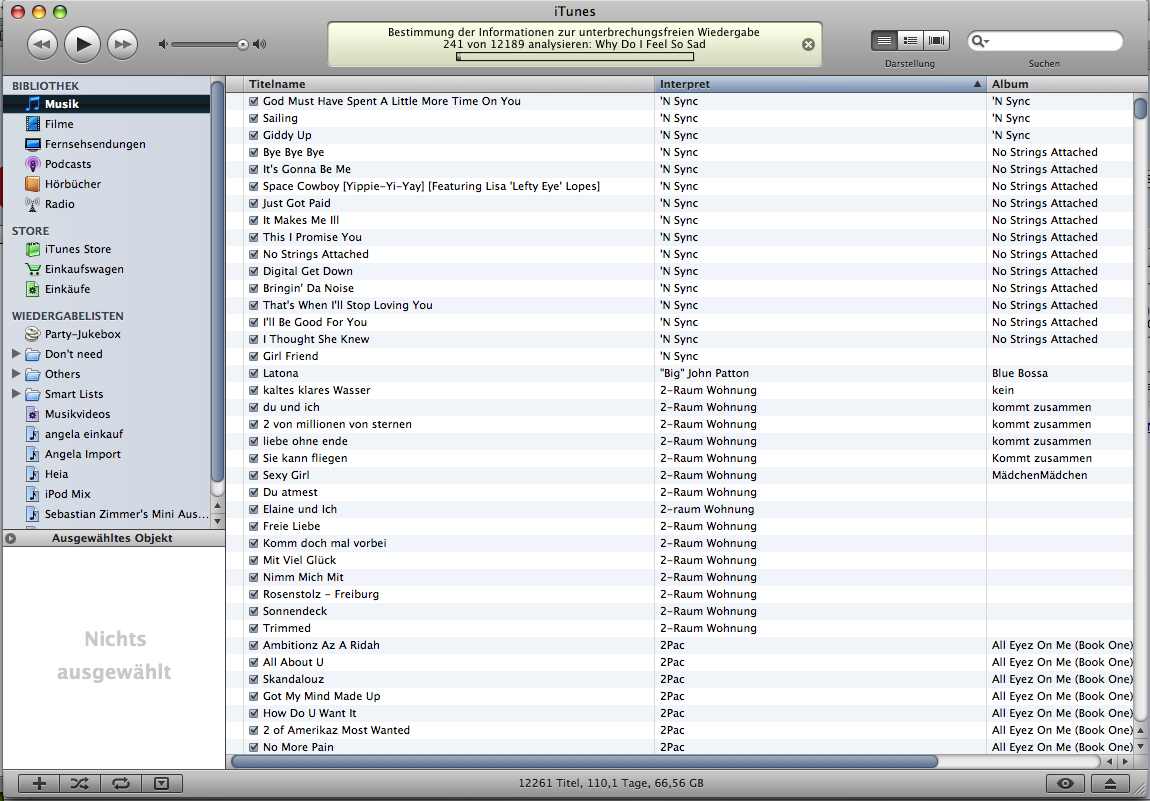Switch to Cover Flow view
Image resolution: width=1150 pixels, height=801 pixels.
937,41
